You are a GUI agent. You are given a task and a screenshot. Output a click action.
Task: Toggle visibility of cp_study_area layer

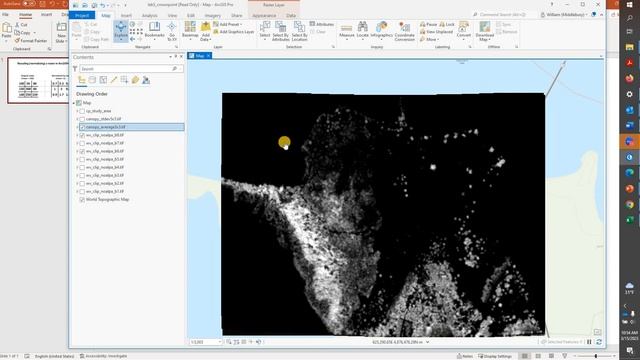82,111
